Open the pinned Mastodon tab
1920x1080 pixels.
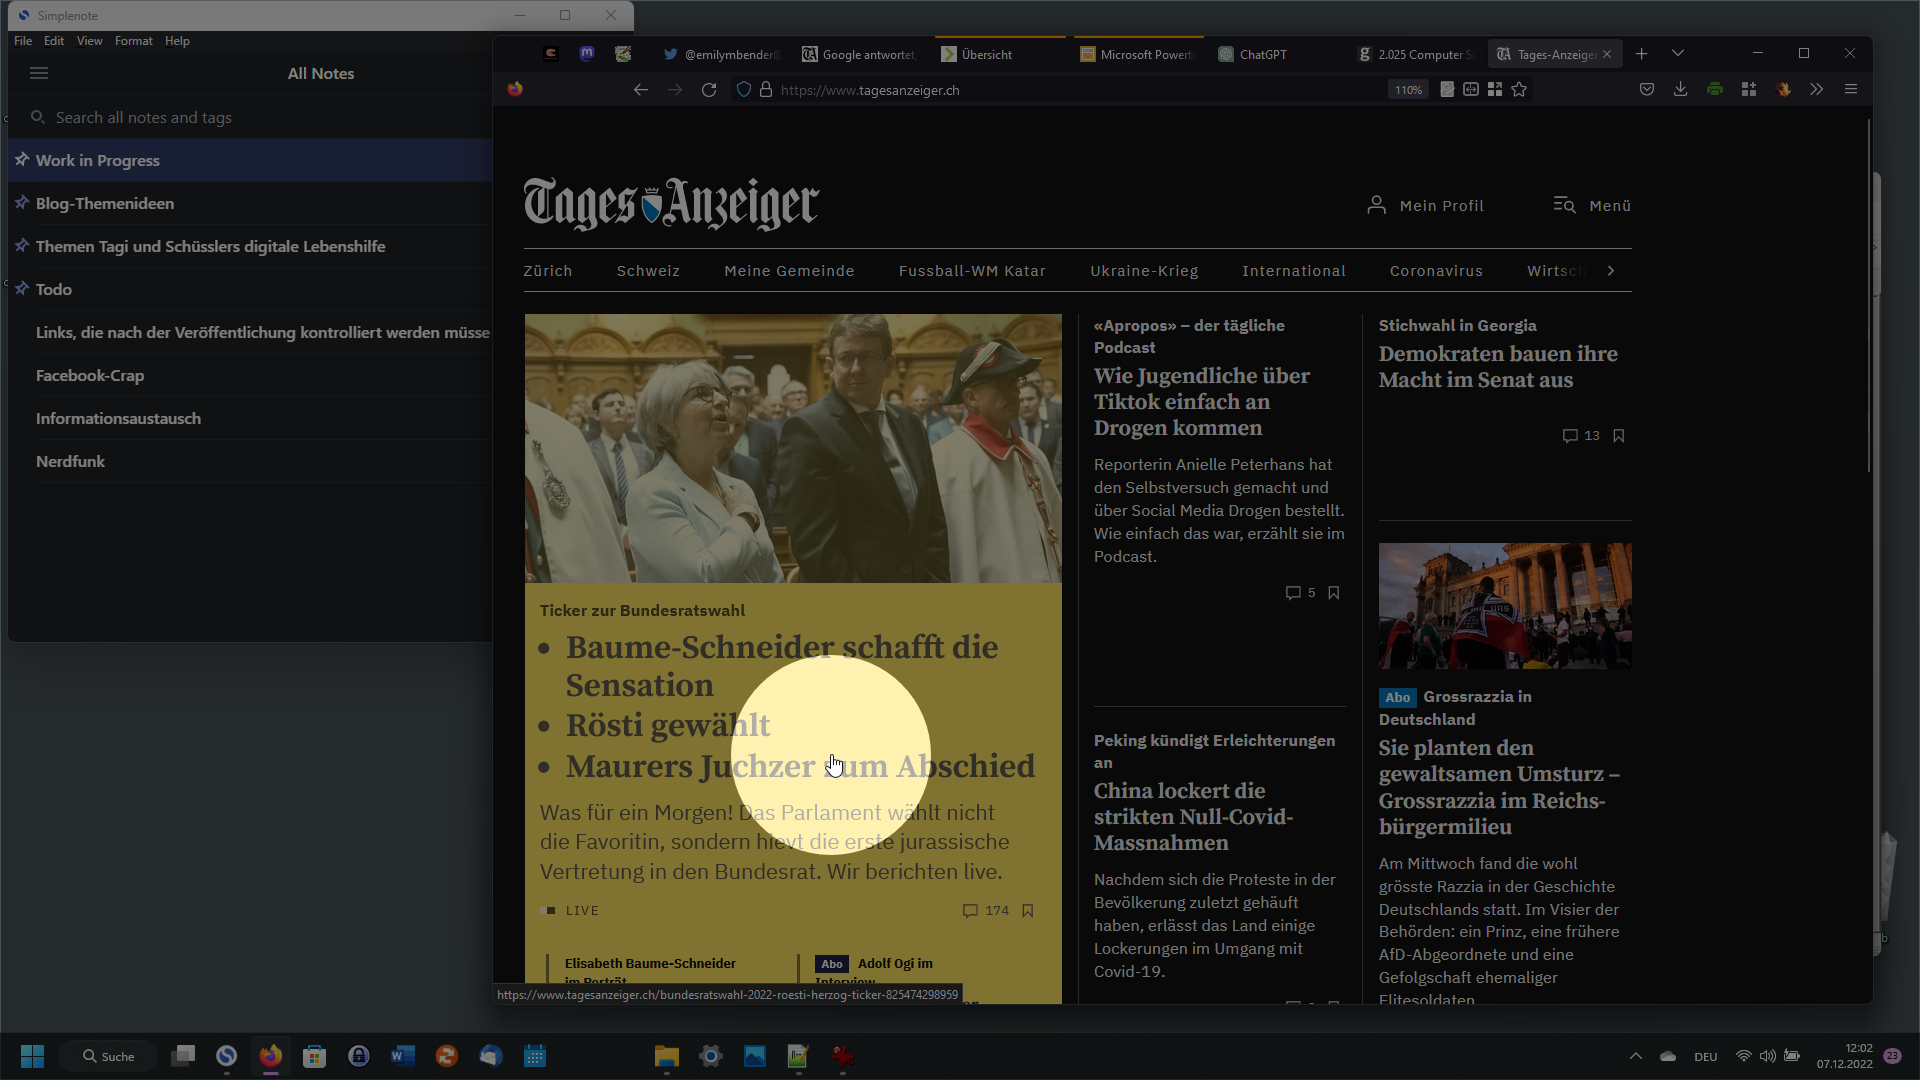click(x=587, y=54)
